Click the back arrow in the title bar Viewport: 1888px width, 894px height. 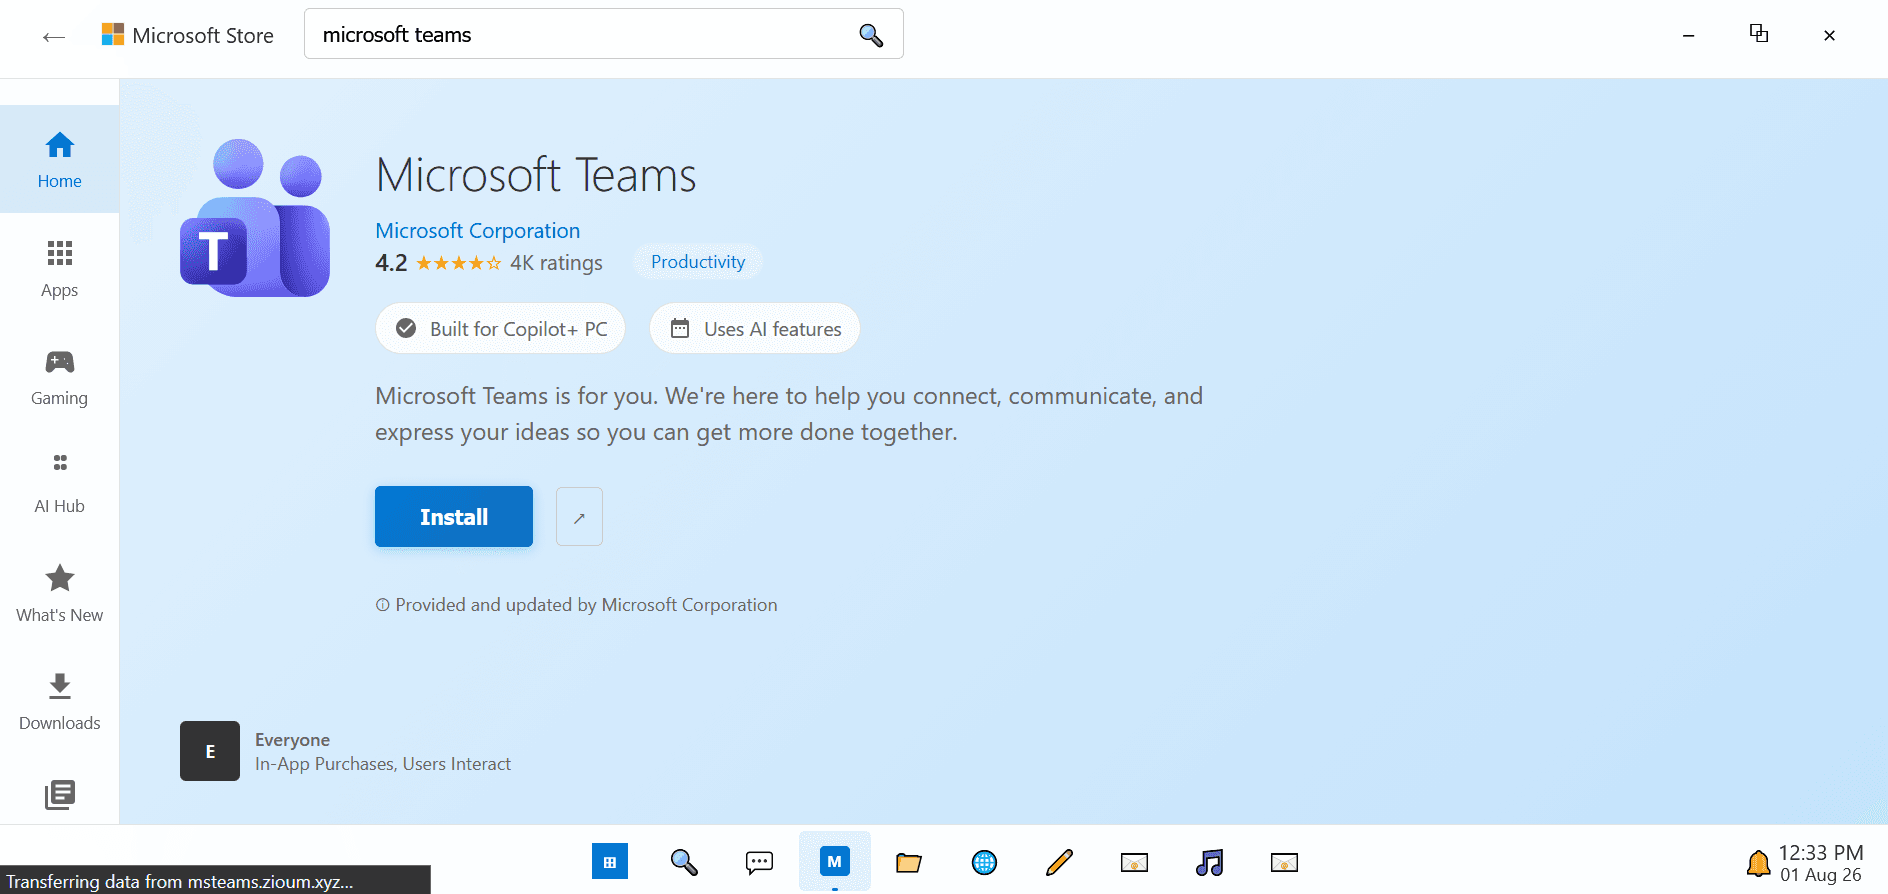(54, 37)
